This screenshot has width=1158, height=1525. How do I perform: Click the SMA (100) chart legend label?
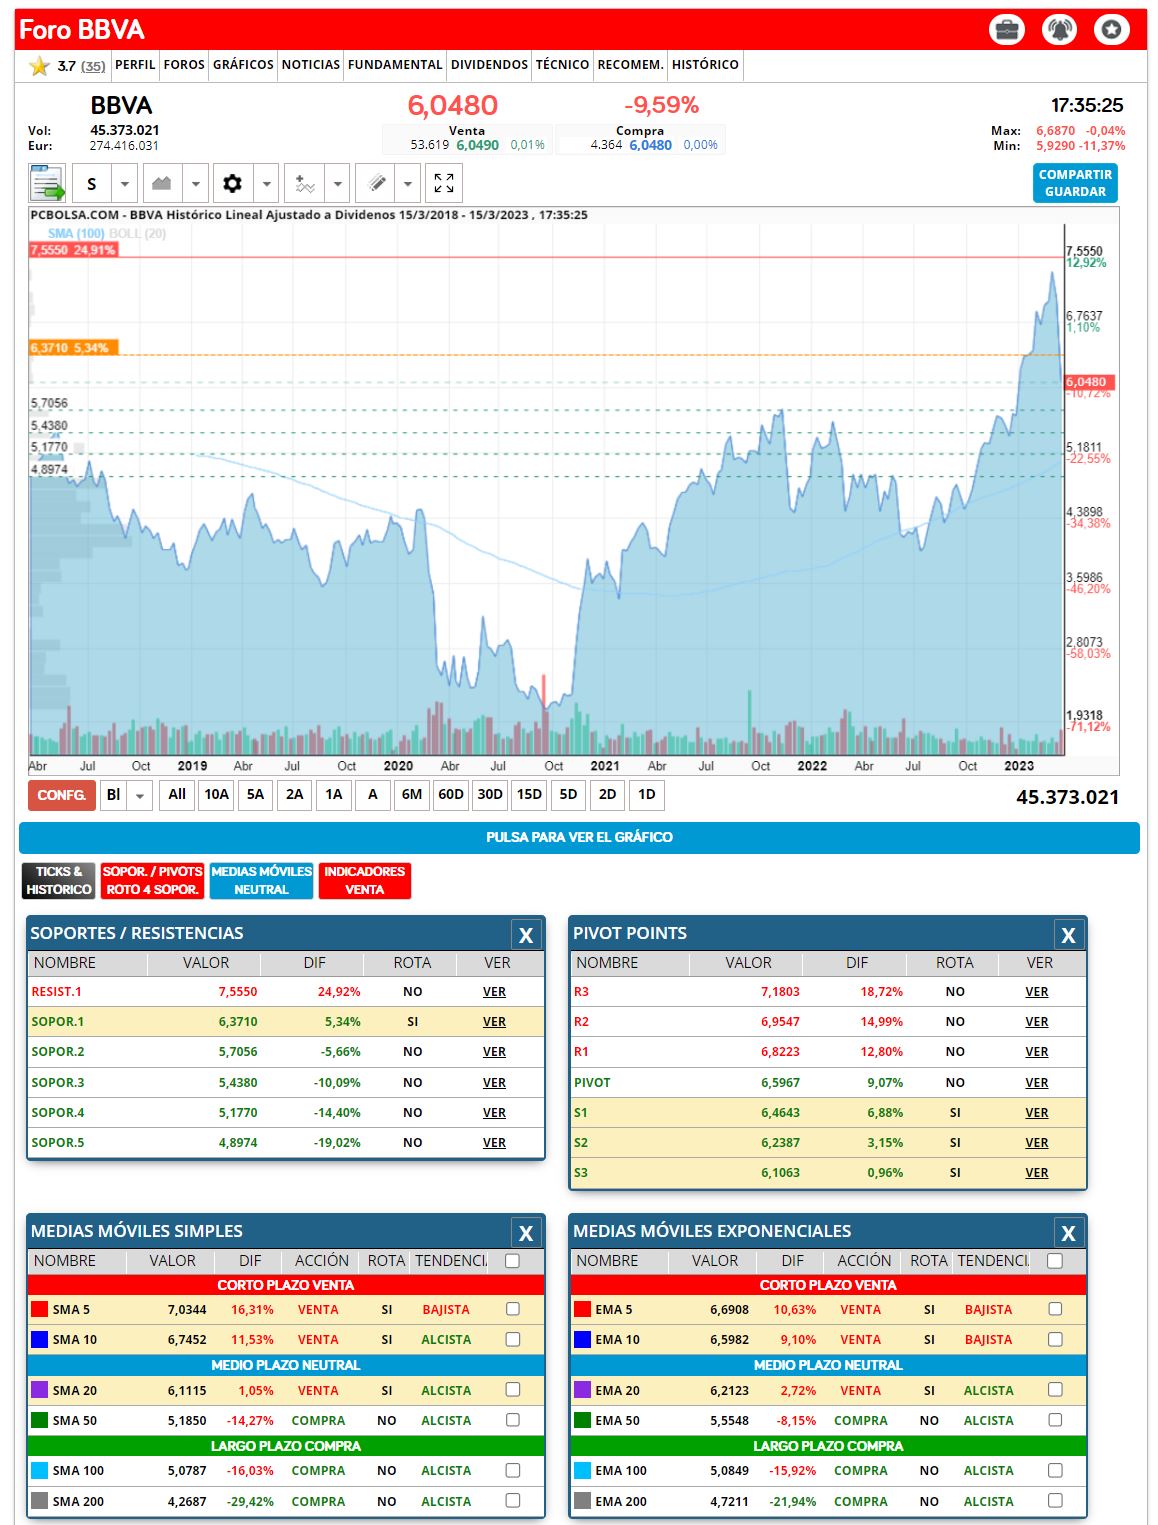tap(76, 234)
